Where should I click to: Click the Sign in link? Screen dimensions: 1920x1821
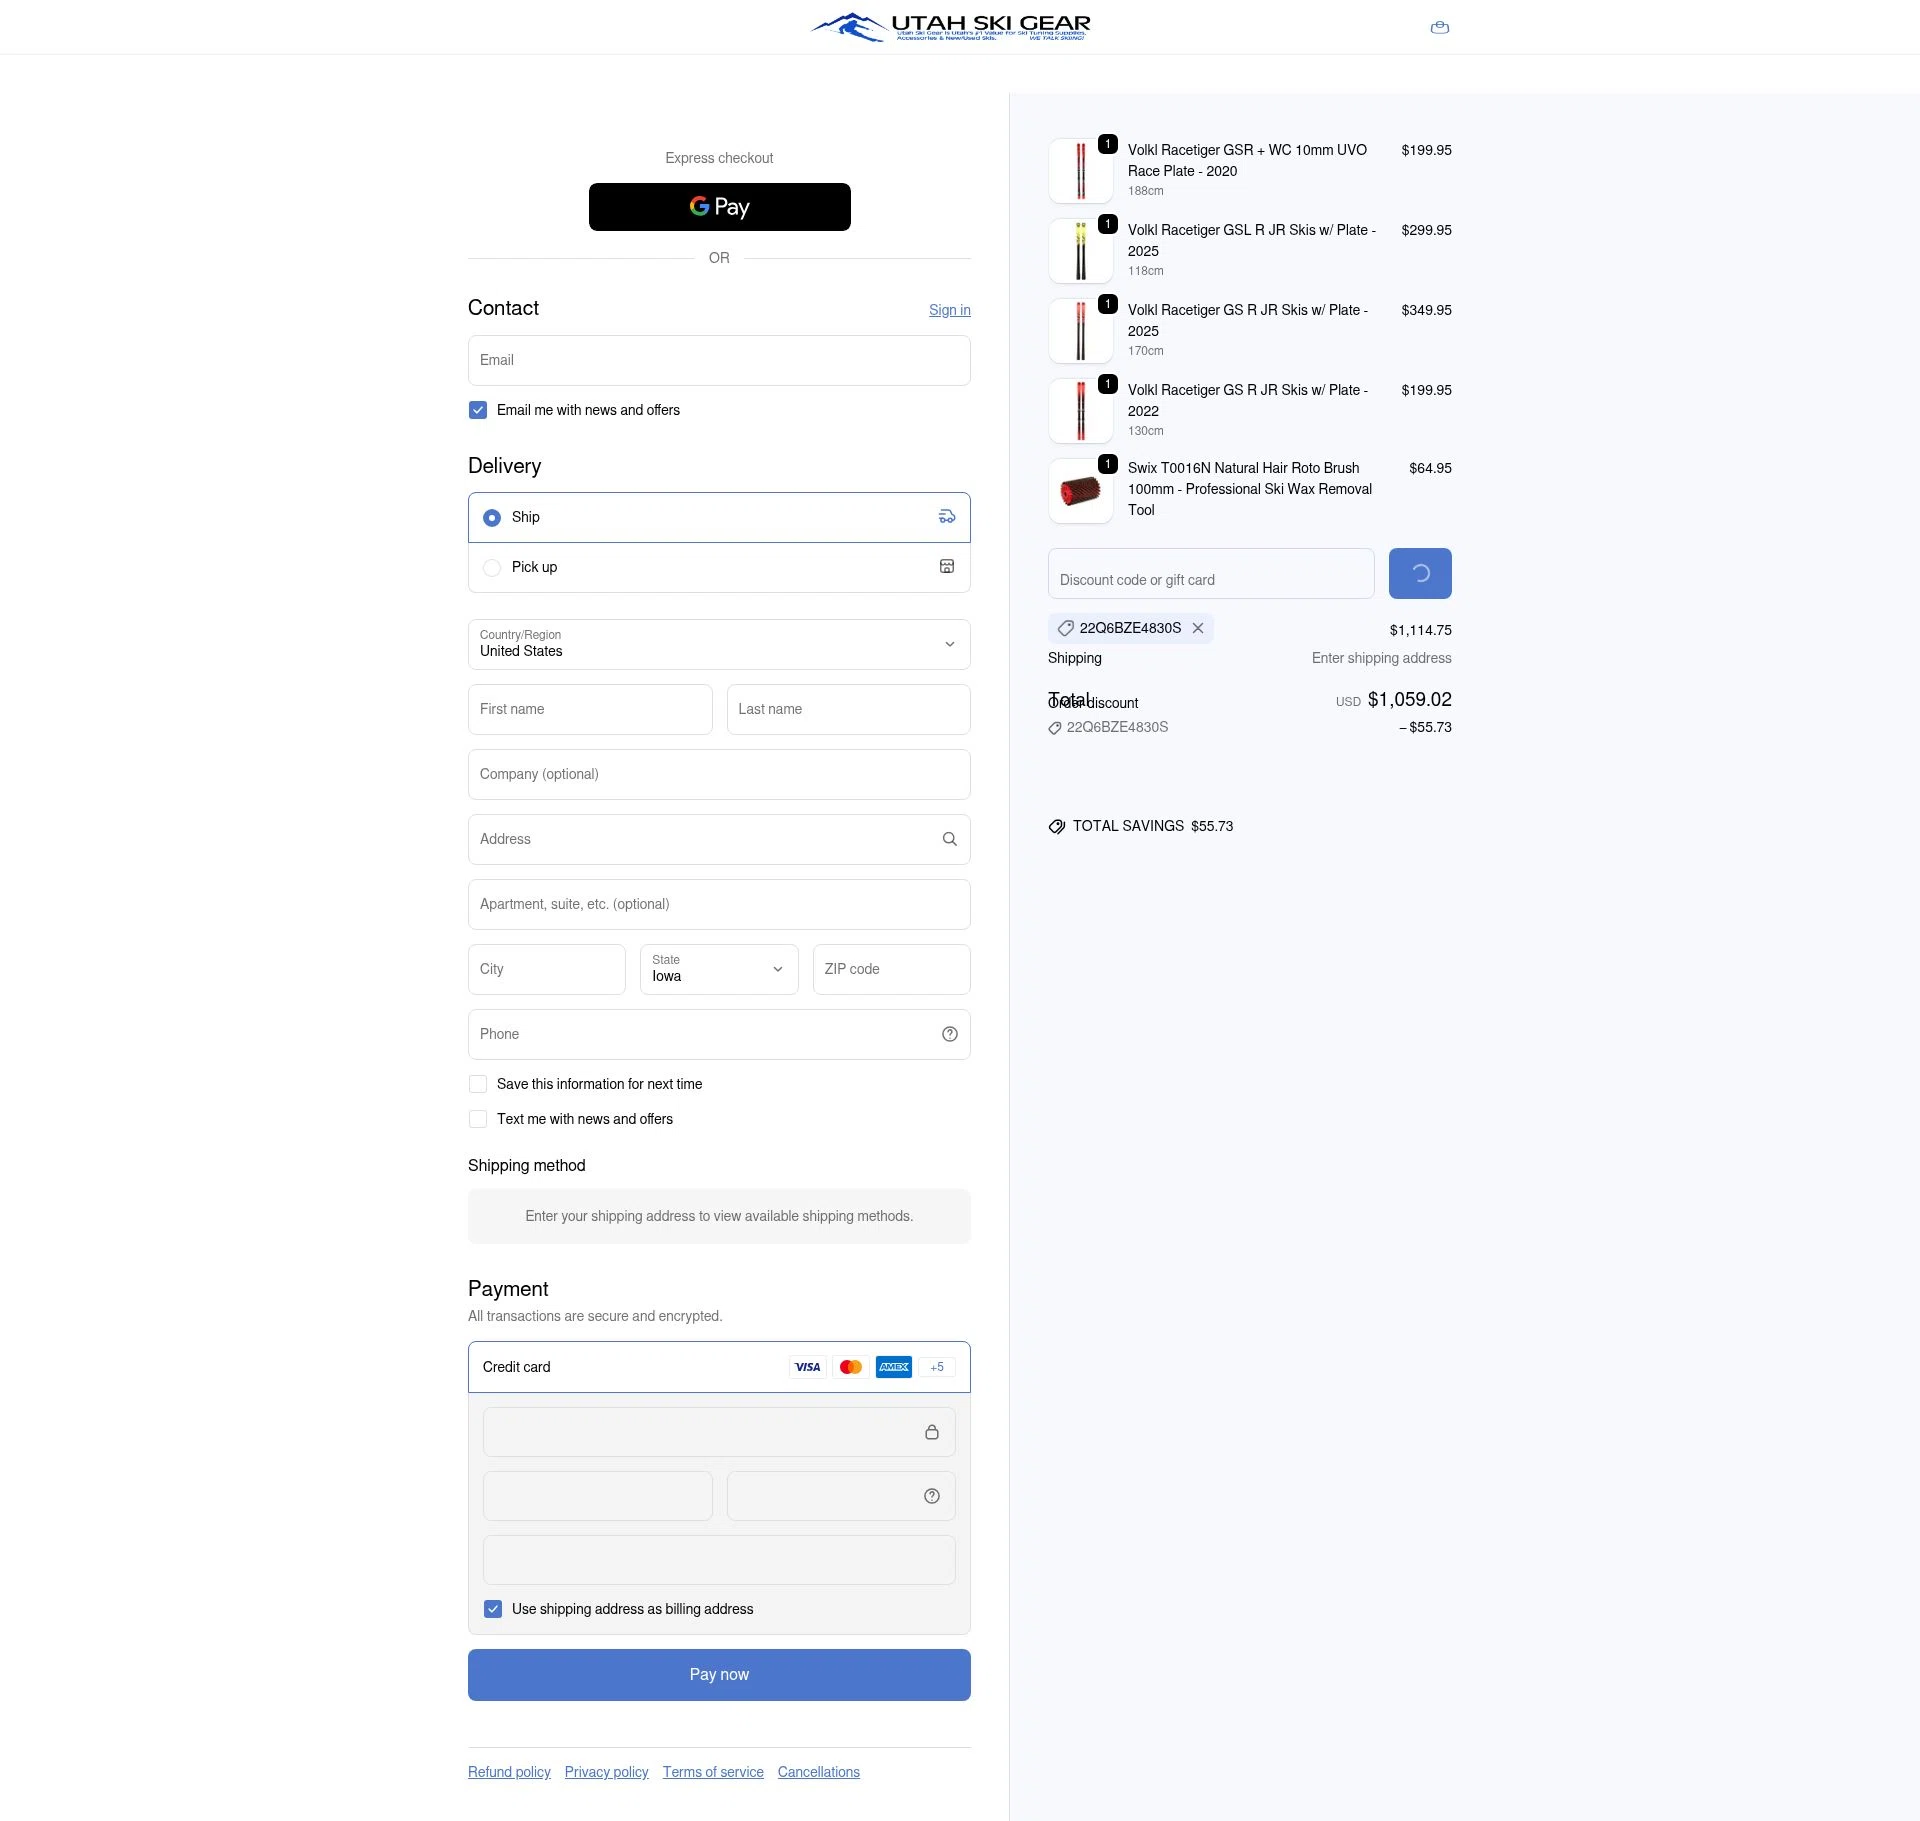949,310
